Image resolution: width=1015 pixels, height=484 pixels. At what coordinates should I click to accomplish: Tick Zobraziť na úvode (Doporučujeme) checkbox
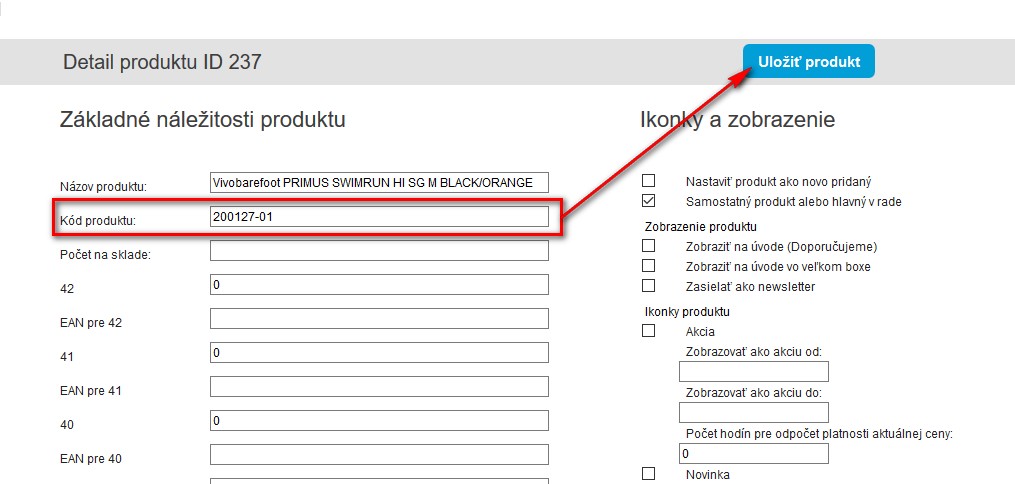tap(648, 245)
